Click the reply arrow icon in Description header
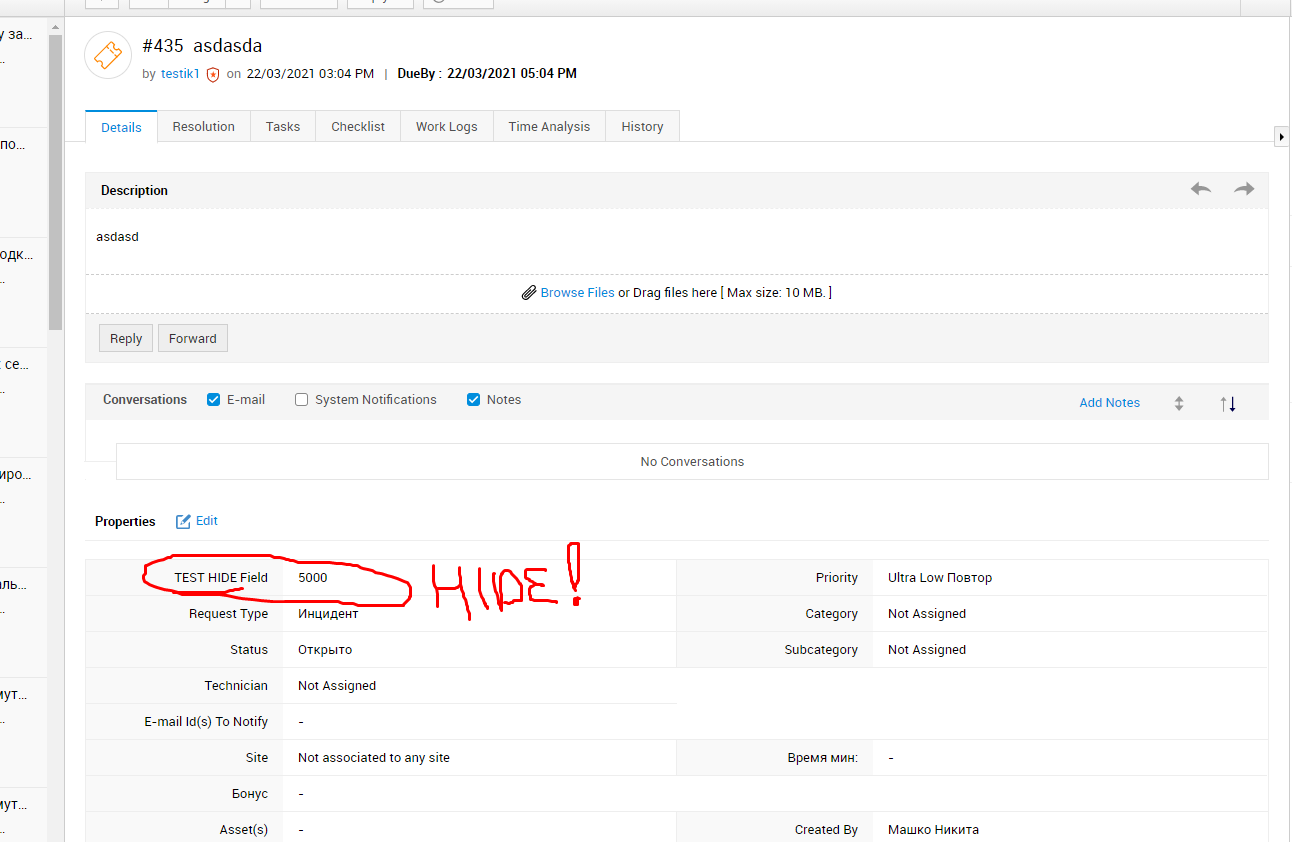Screen dimensions: 1292x842 pyautogui.click(x=1201, y=189)
